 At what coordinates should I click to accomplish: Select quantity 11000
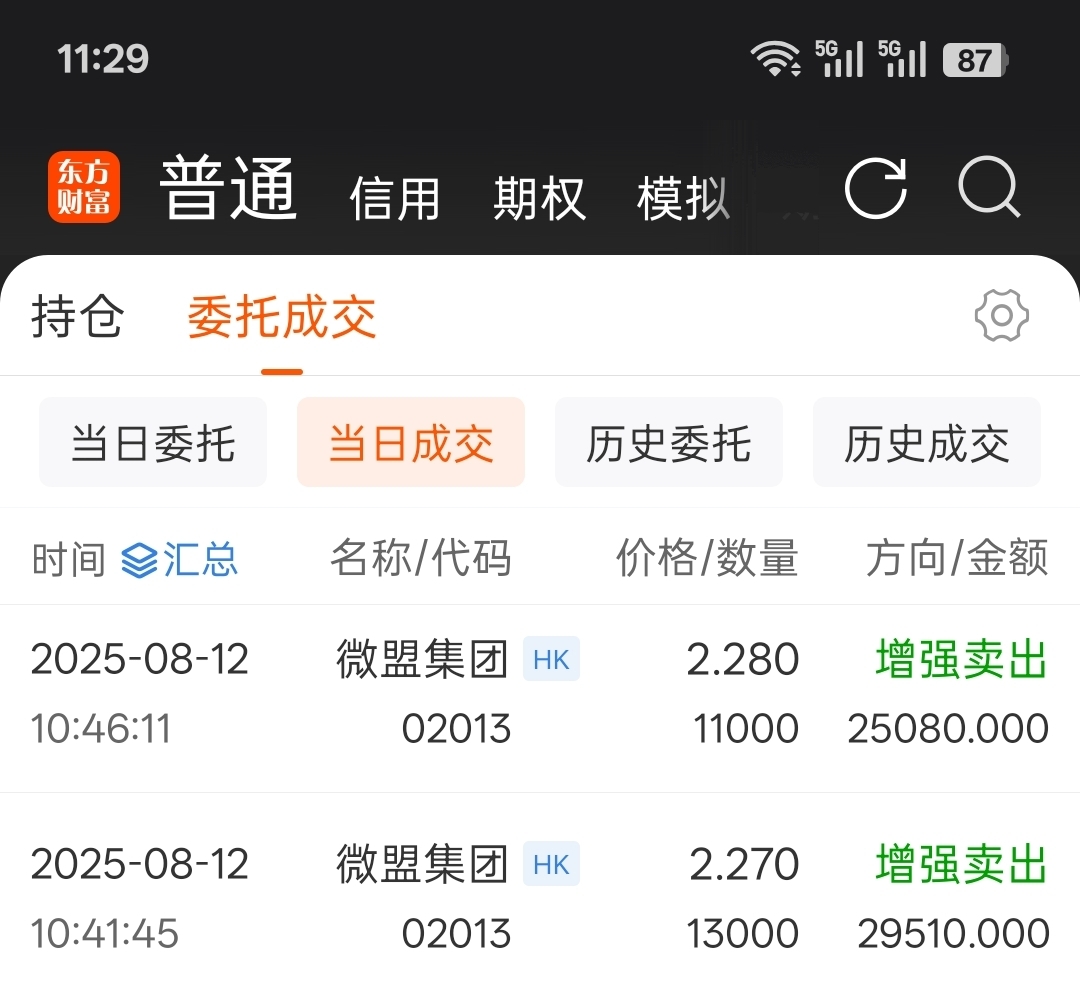coord(746,729)
